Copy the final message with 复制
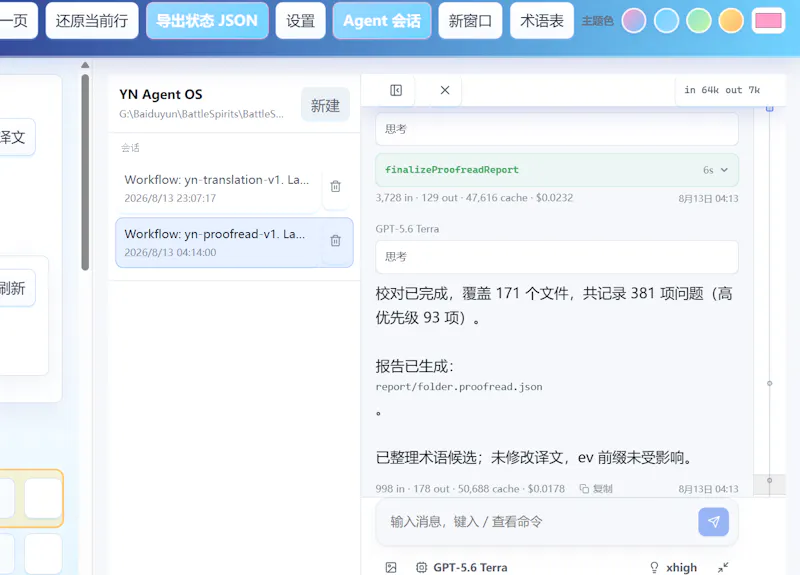The image size is (800, 575). point(596,489)
